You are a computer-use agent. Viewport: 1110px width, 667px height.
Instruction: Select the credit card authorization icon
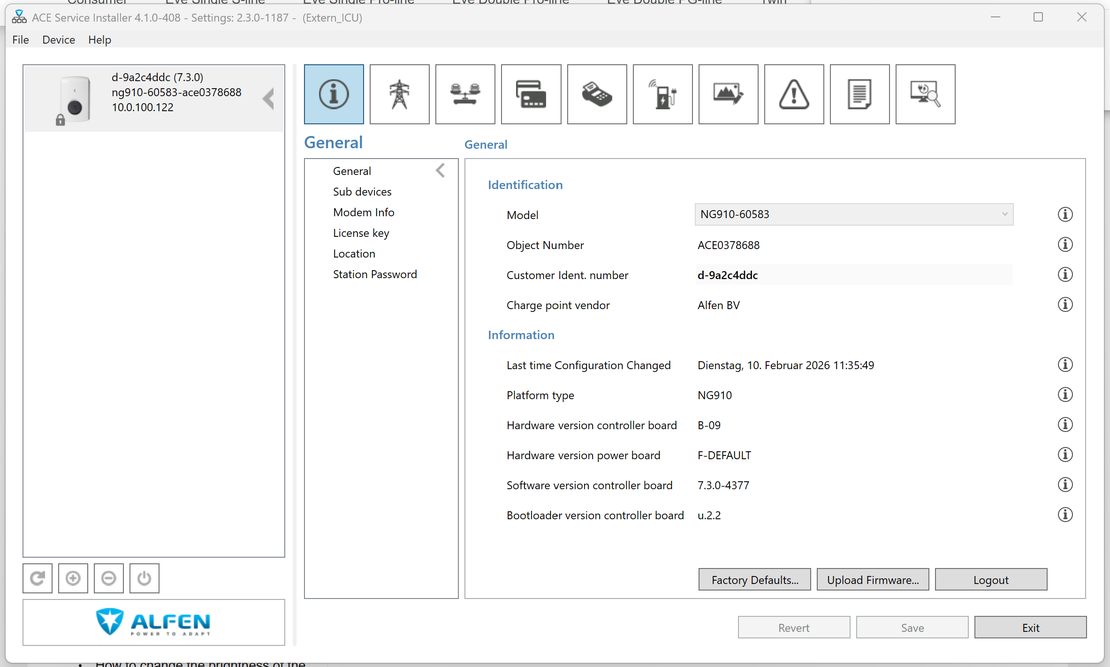pyautogui.click(x=531, y=94)
